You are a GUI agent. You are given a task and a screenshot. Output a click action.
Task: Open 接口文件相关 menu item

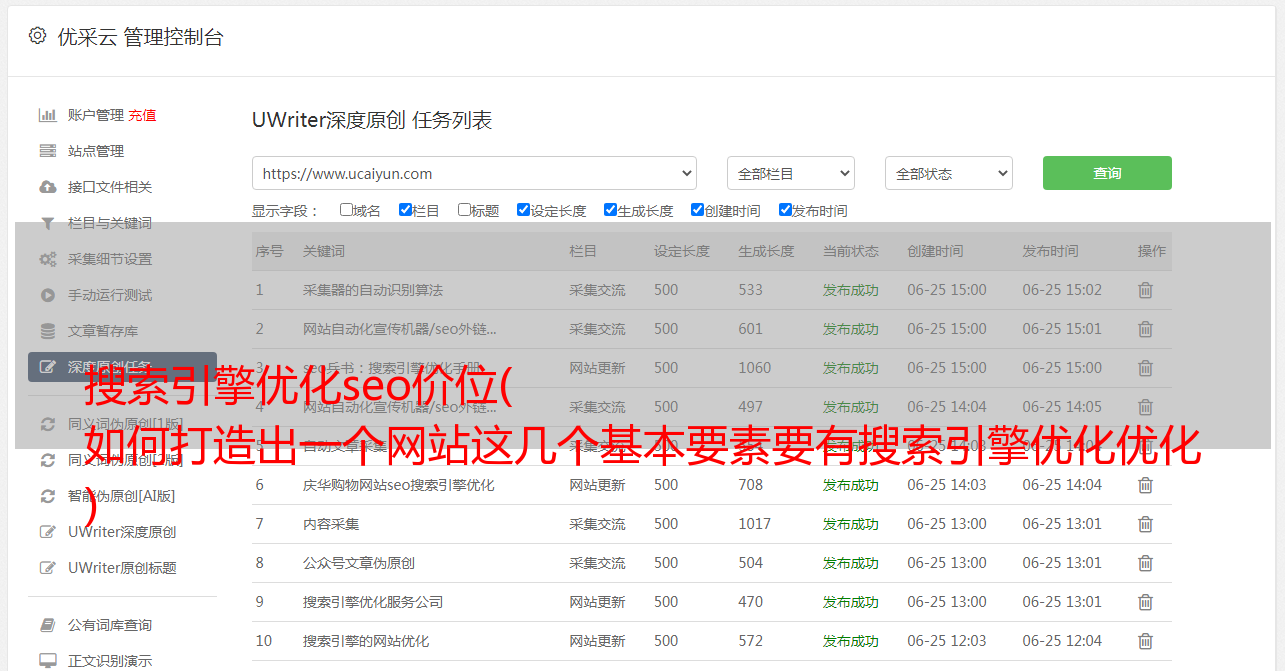(110, 187)
